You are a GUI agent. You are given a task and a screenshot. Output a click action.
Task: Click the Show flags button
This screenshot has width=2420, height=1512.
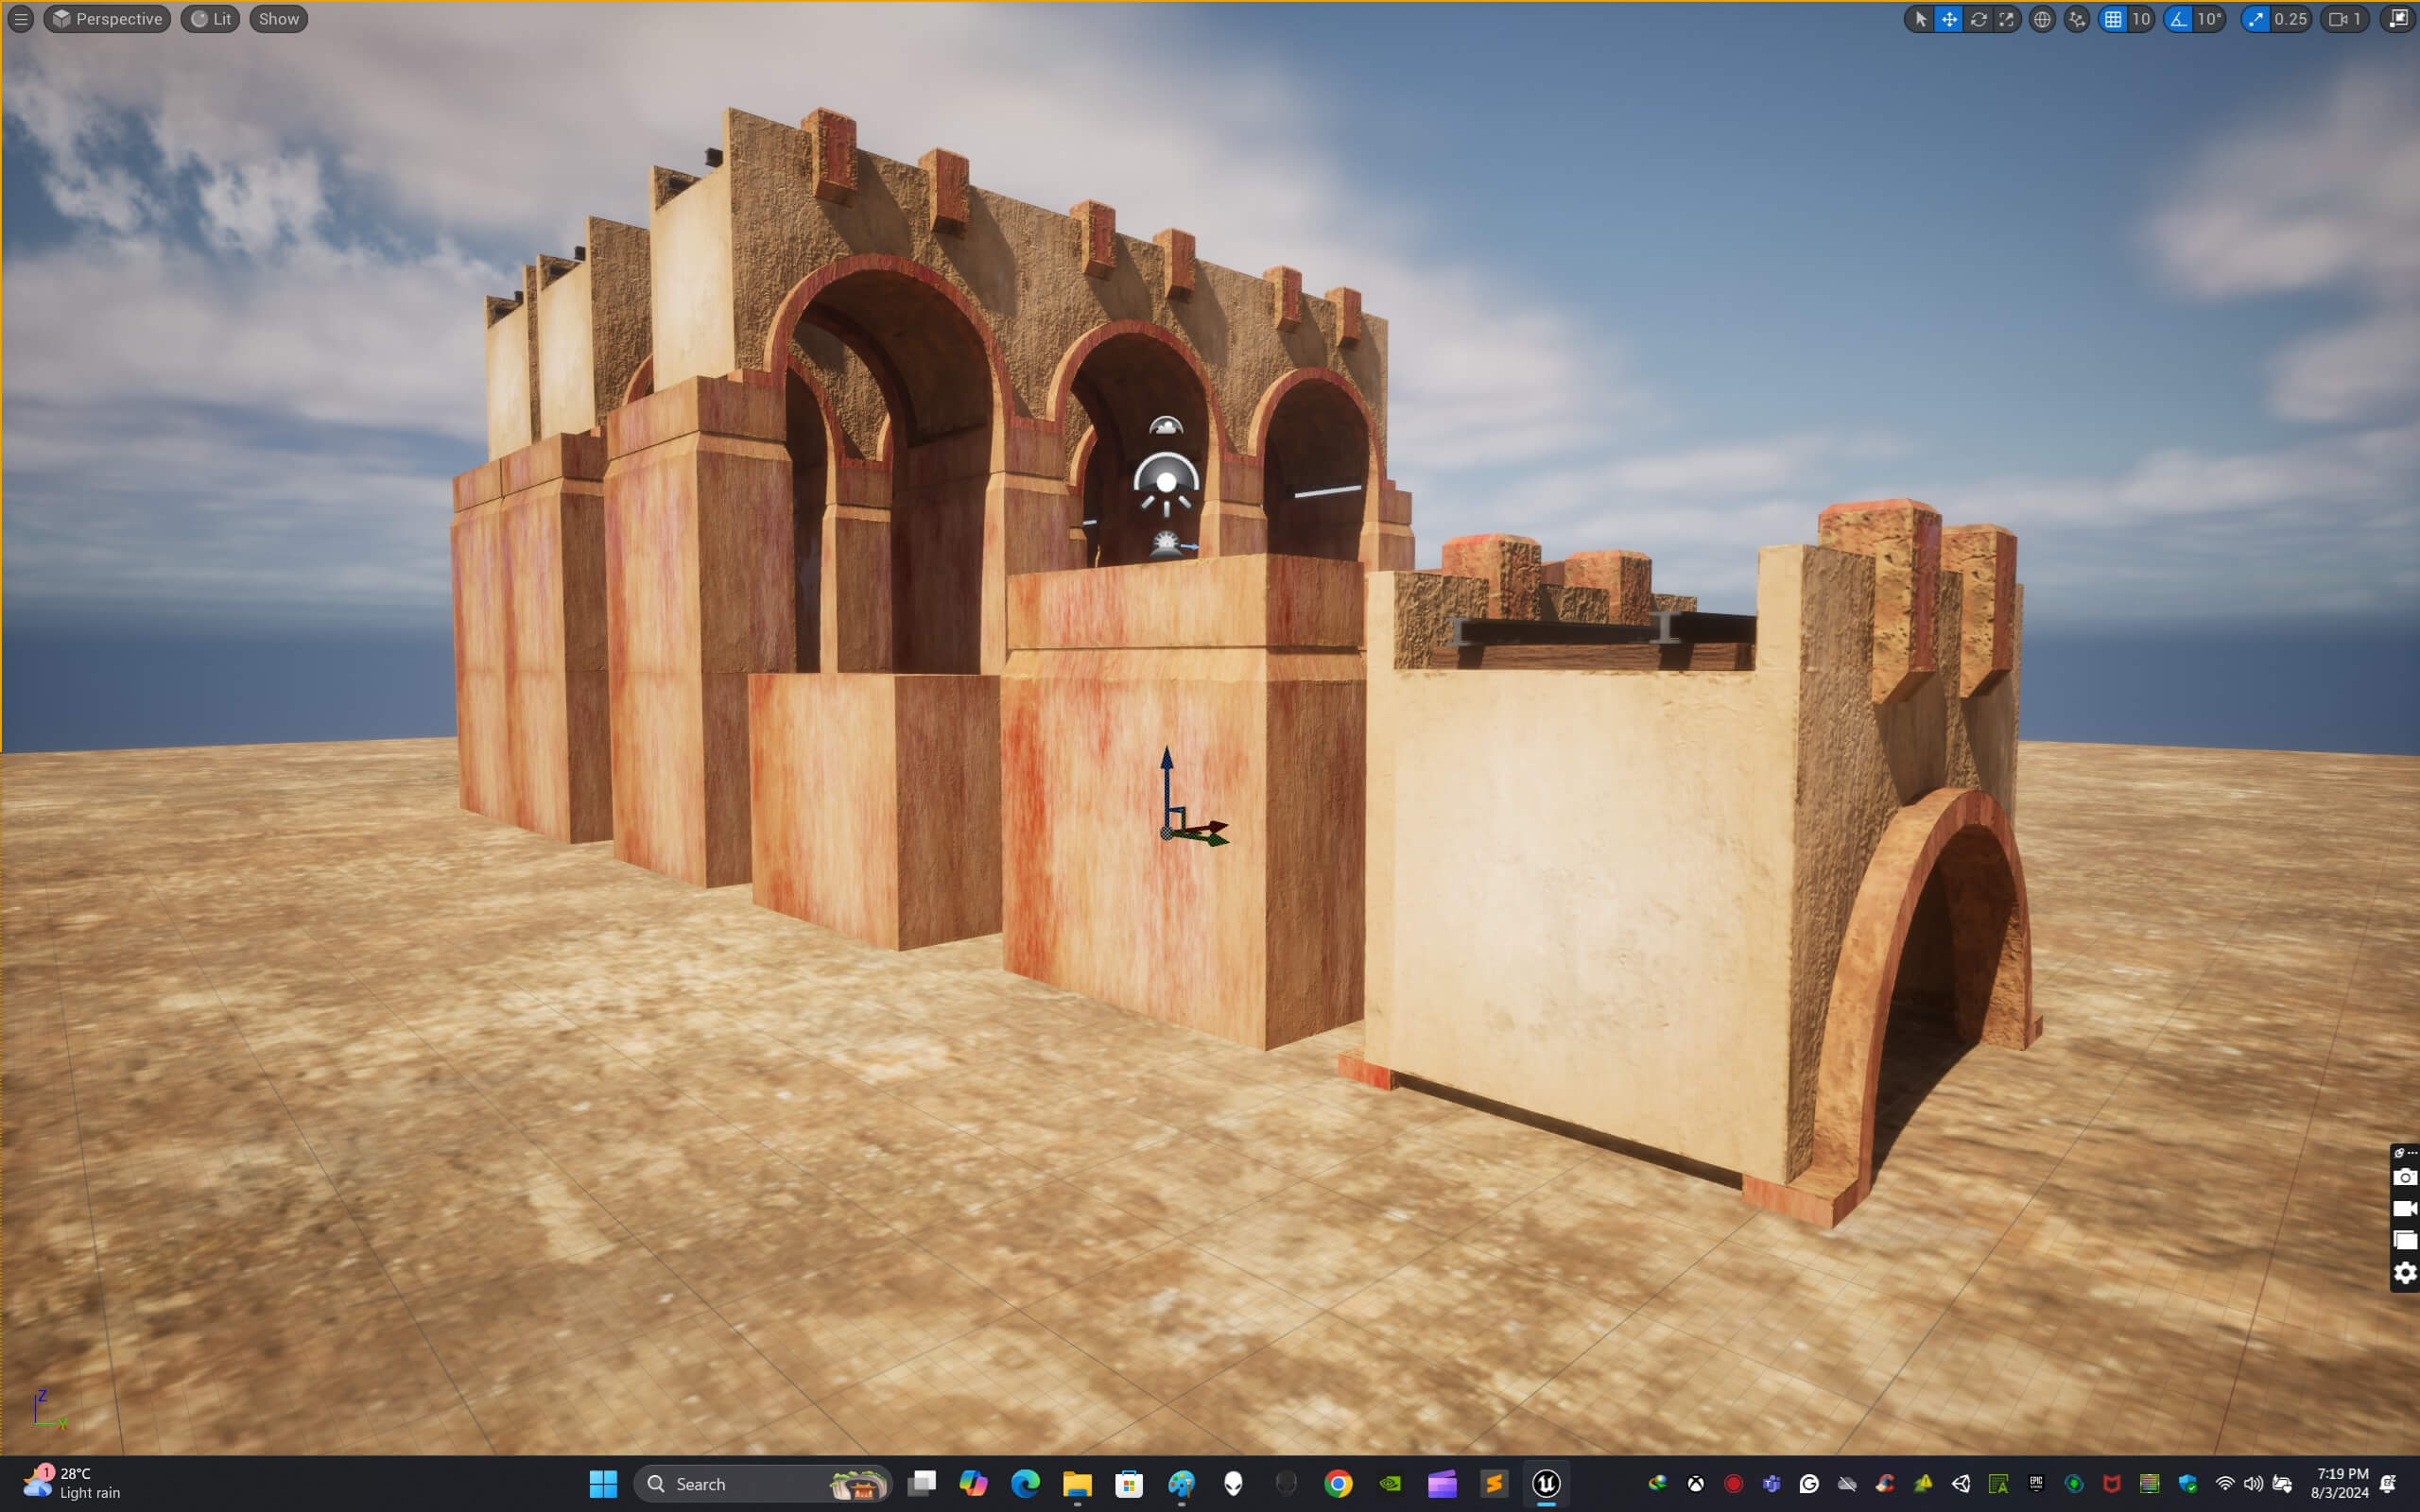pyautogui.click(x=278, y=19)
